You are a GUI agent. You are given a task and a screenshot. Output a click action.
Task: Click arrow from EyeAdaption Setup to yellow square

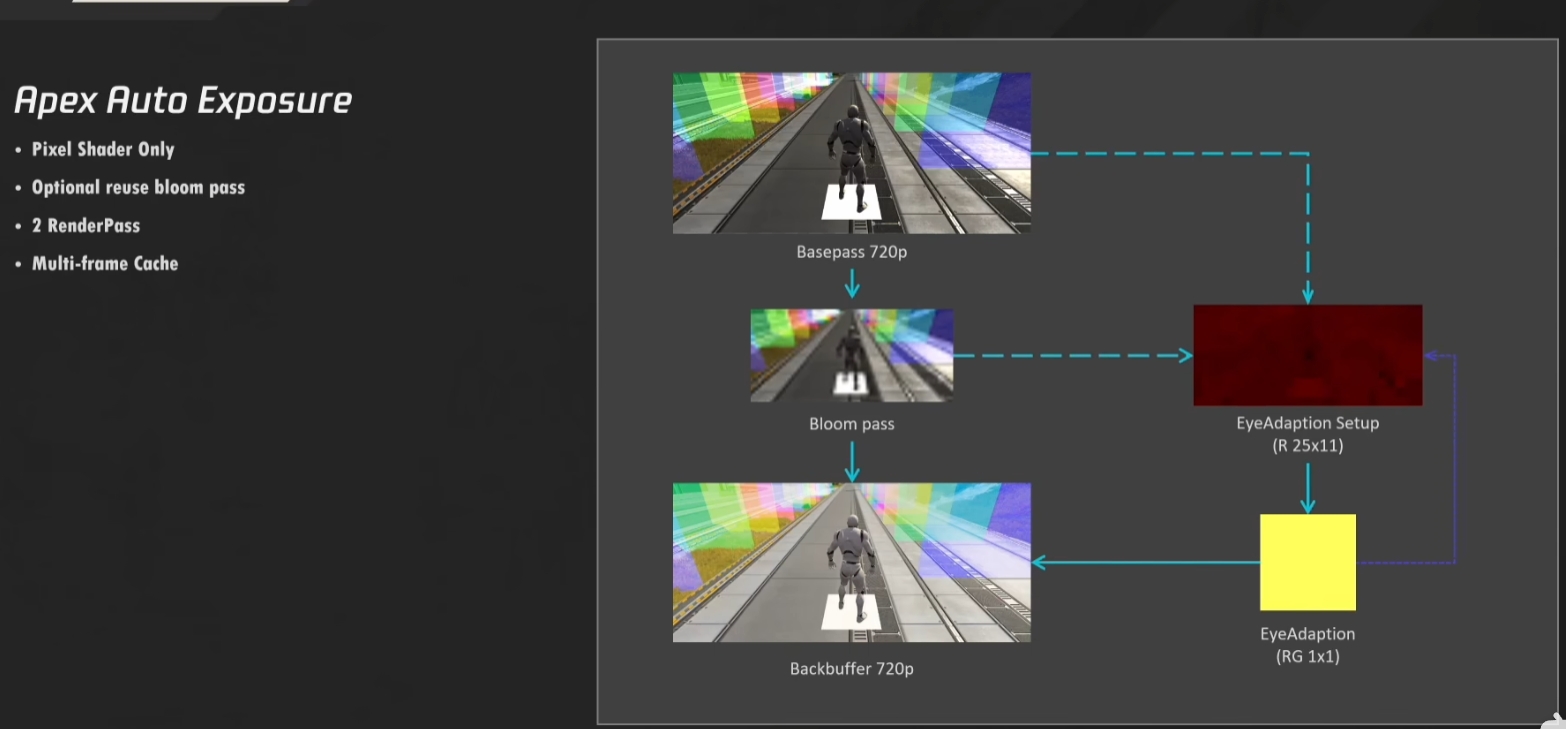1308,490
